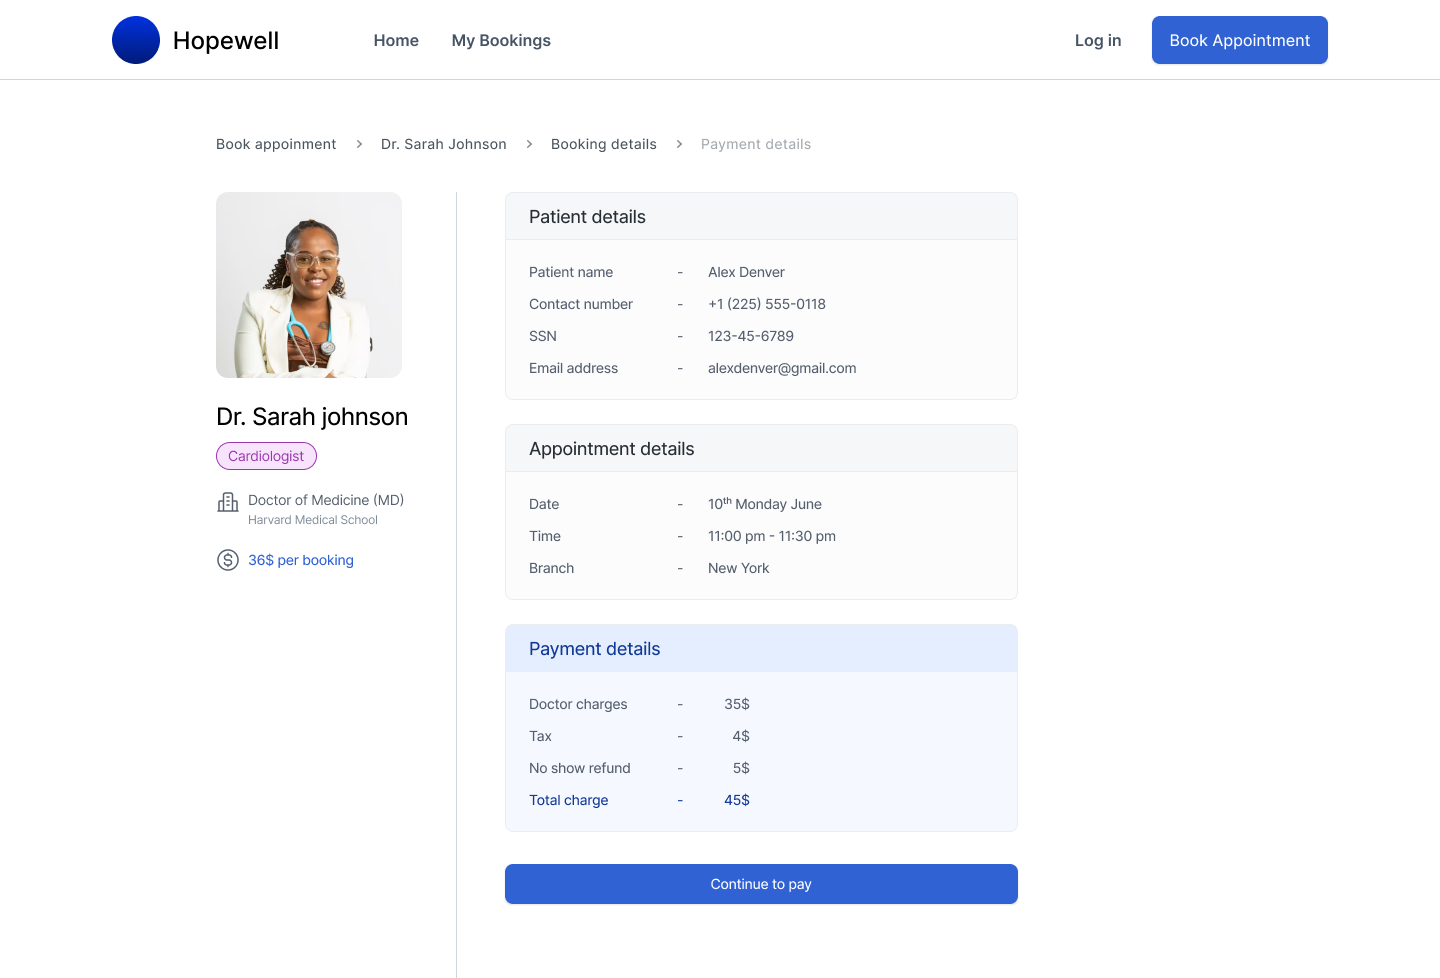This screenshot has height=978, width=1440.
Task: Click the Book appoinment breadcrumb link
Action: click(276, 144)
